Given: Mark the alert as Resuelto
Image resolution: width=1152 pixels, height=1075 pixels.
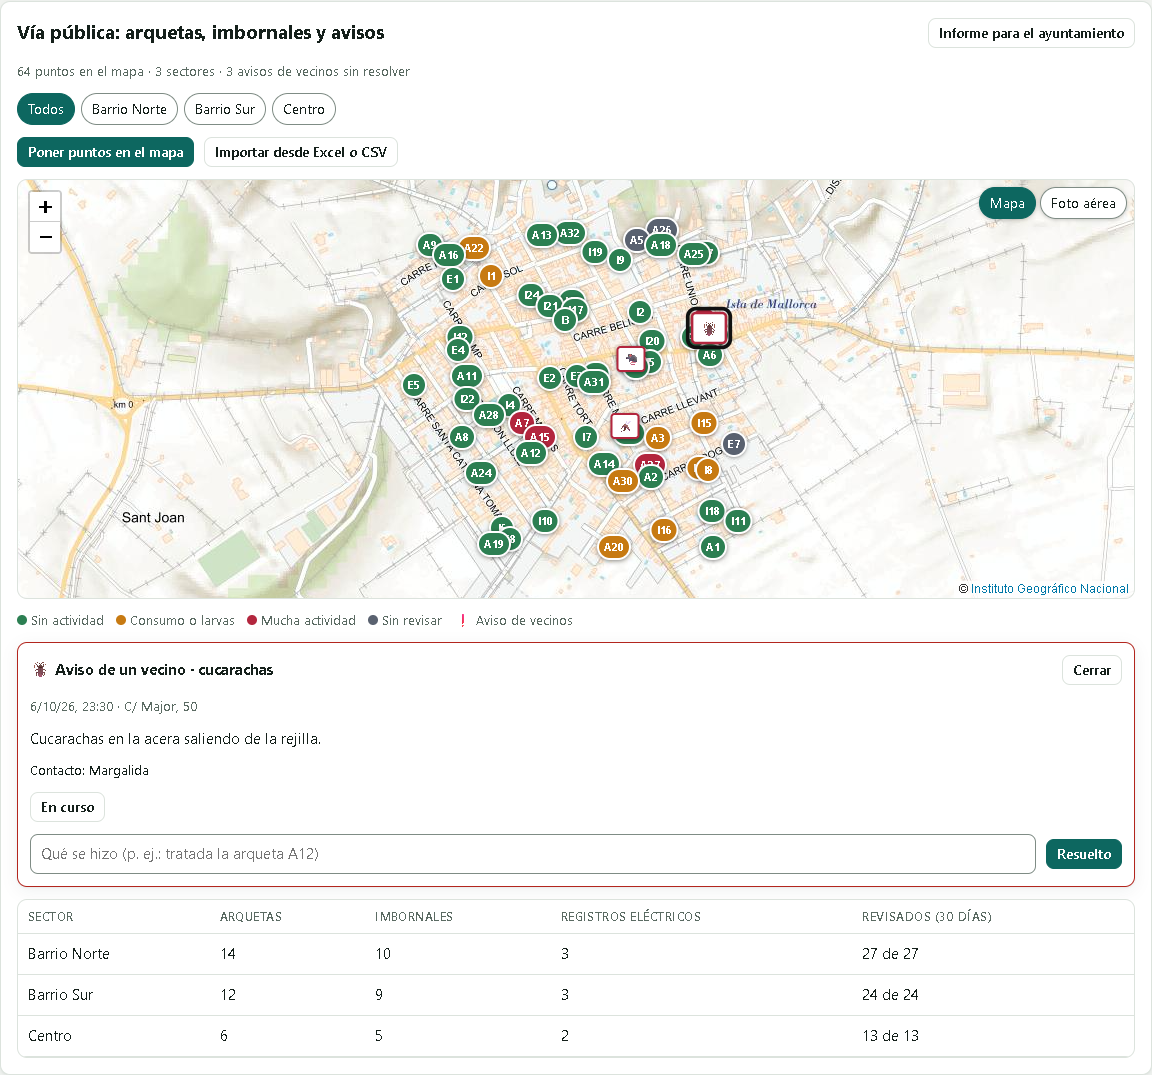Looking at the screenshot, I should pyautogui.click(x=1084, y=854).
